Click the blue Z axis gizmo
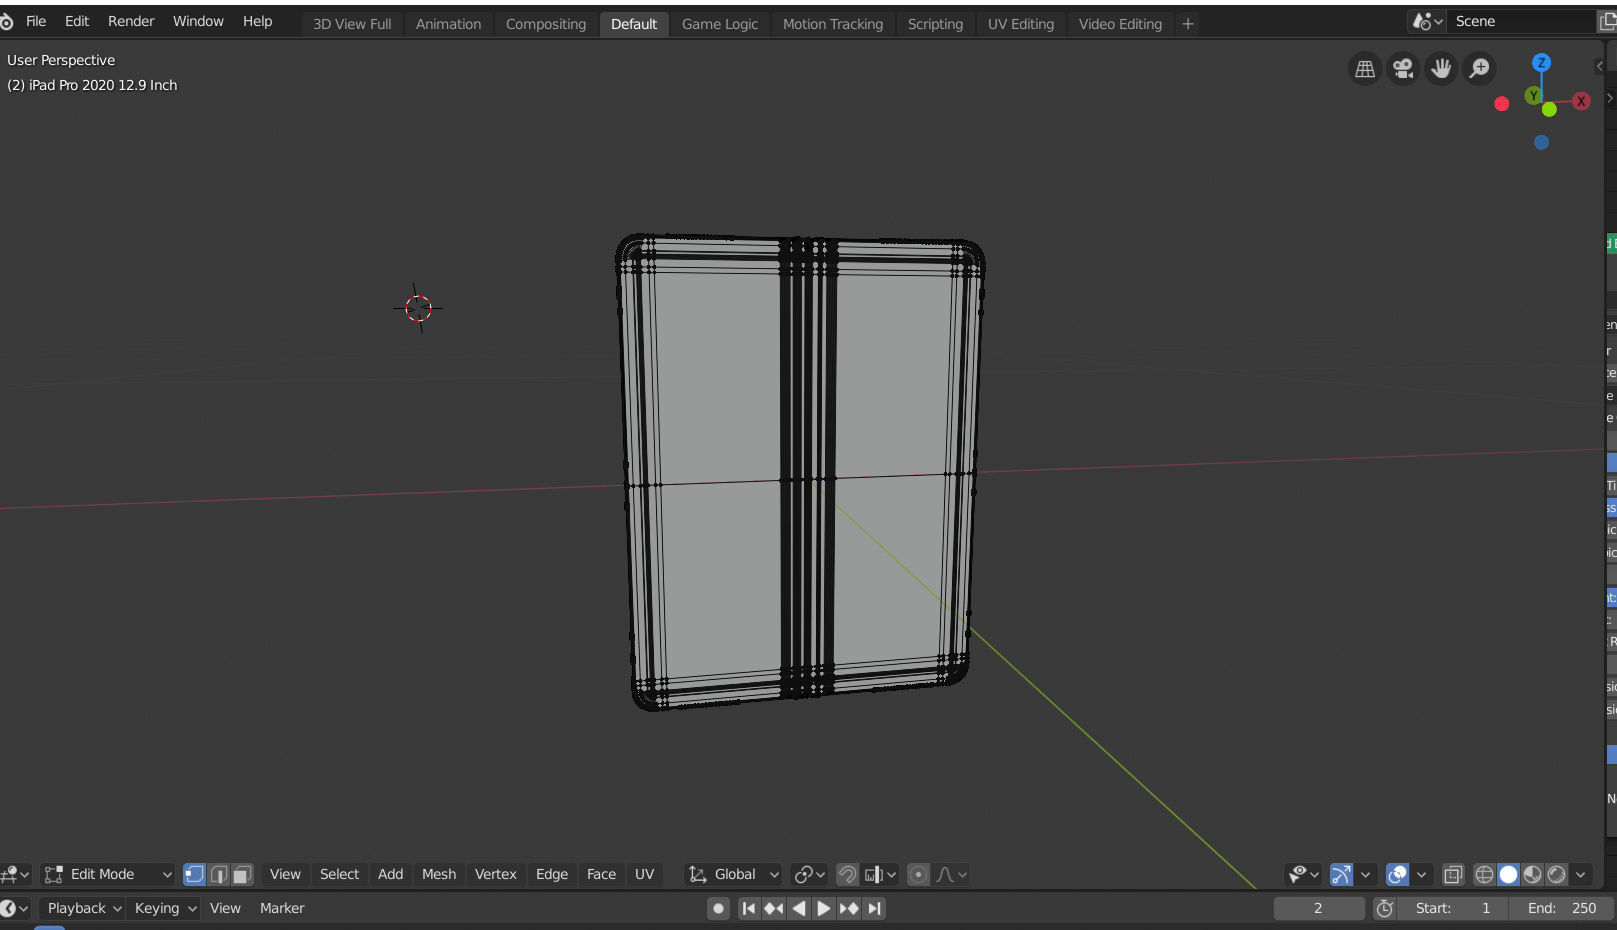This screenshot has height=930, width=1617. click(x=1541, y=62)
